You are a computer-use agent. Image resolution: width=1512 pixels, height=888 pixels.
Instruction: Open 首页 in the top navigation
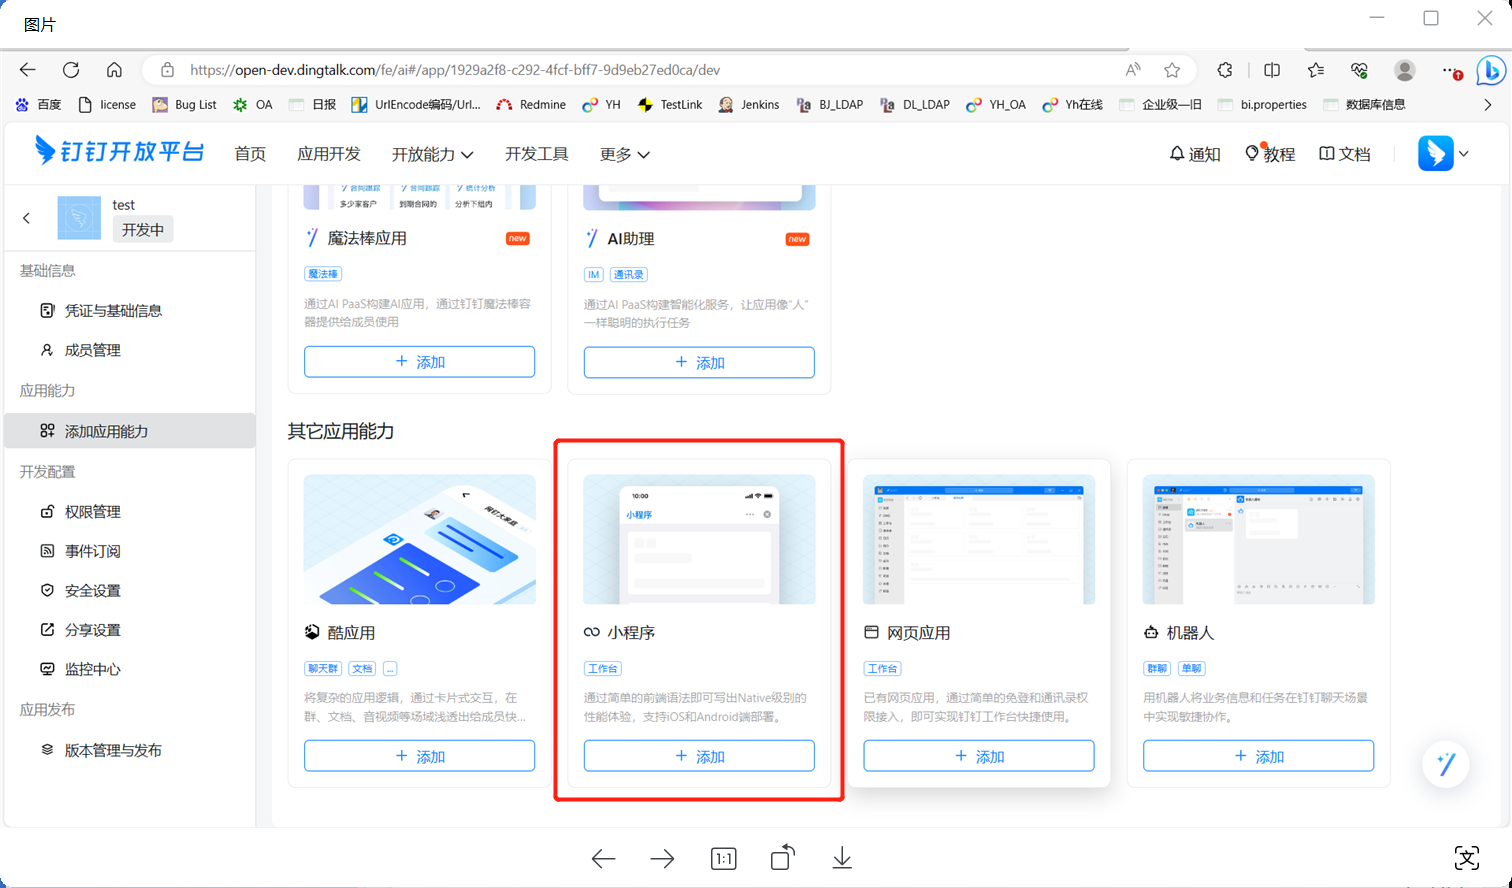(x=250, y=154)
